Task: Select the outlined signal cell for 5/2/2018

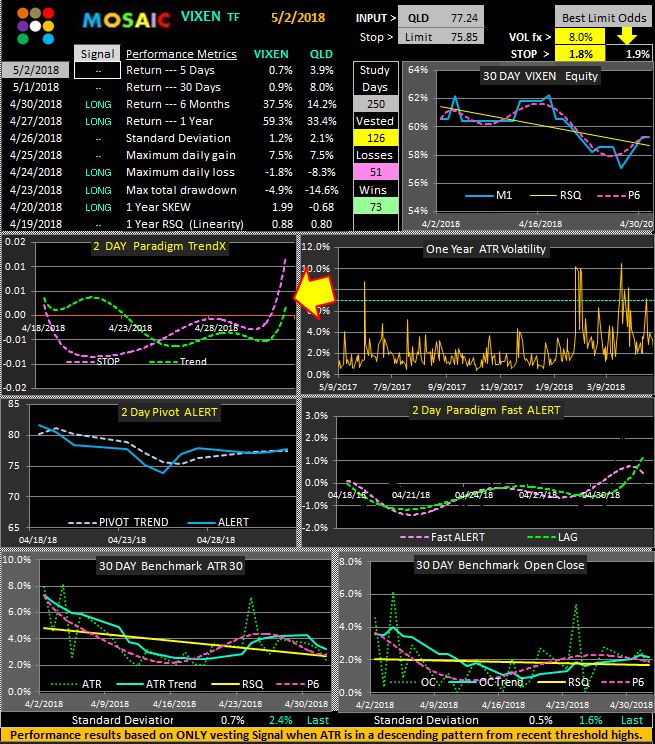Action: (97, 70)
